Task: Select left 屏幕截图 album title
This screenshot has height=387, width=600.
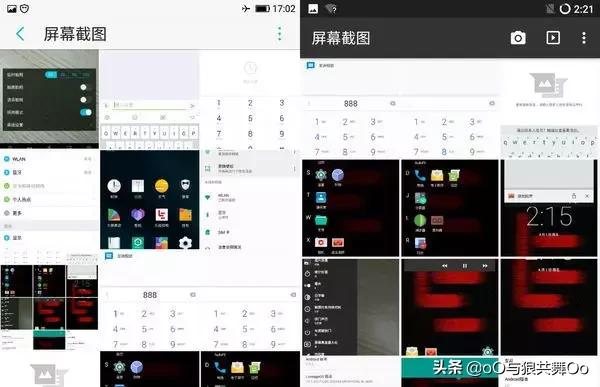Action: tap(75, 34)
